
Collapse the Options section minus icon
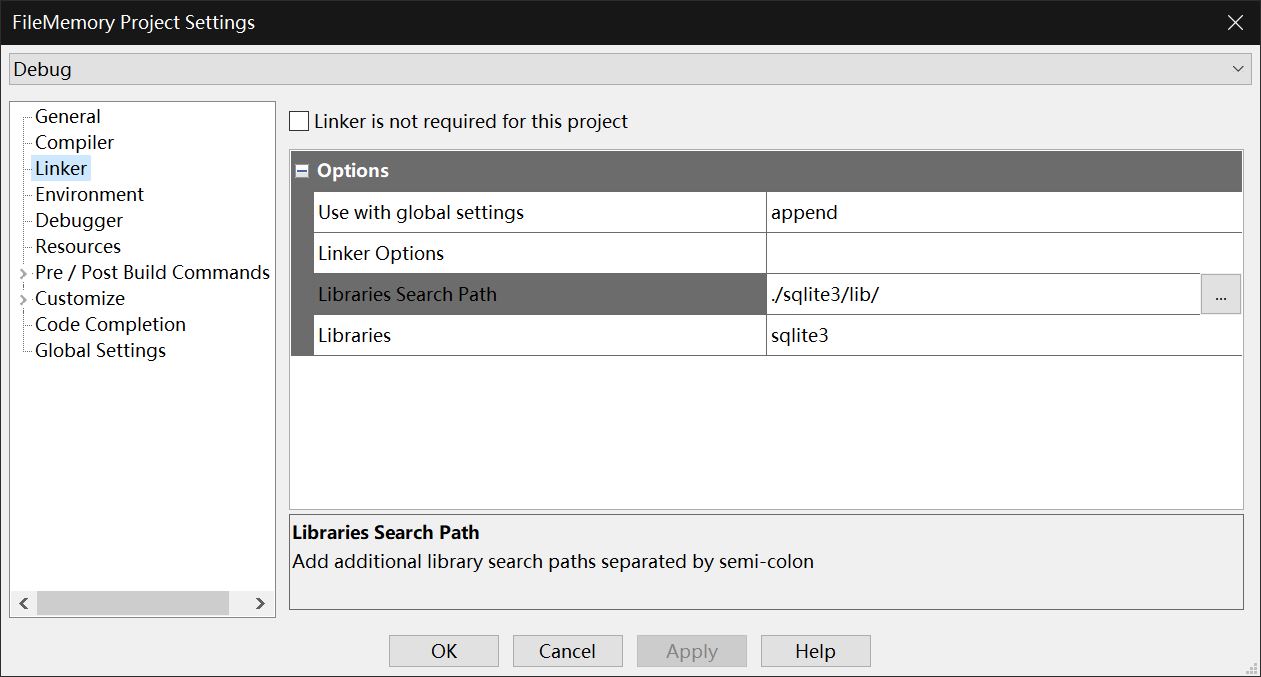[x=302, y=171]
